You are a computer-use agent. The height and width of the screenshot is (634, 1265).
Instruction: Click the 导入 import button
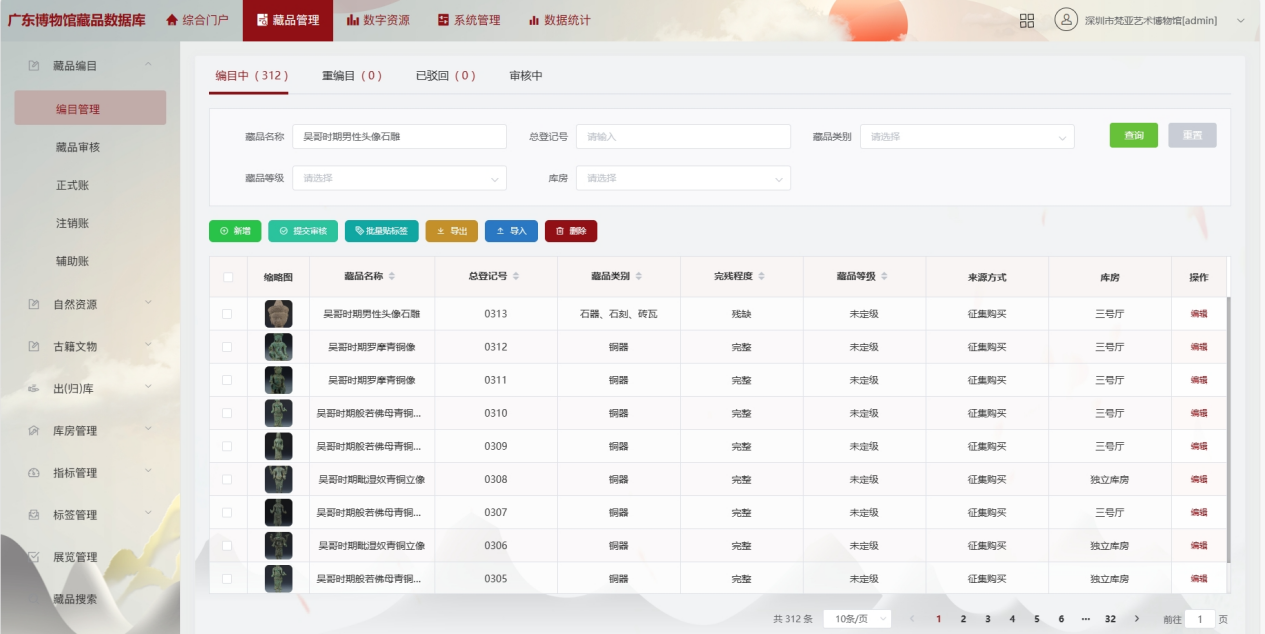[511, 231]
